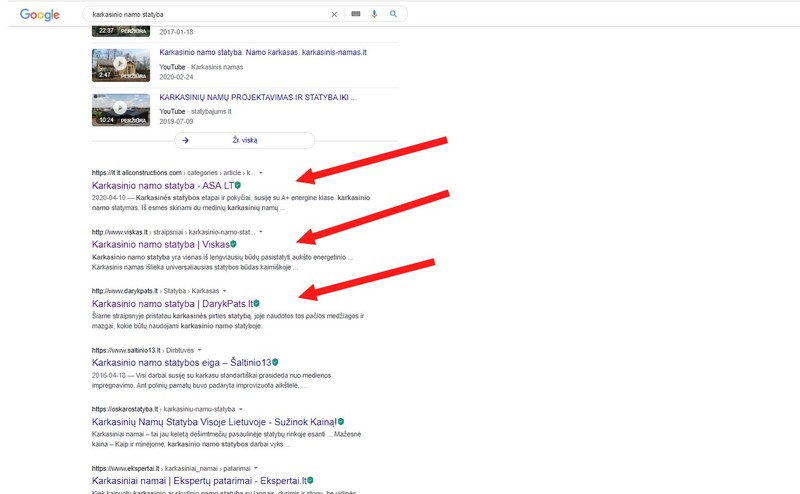Open the on-screen keyboard icon in search bar
Screen dimensions: 800x494
pos(356,14)
